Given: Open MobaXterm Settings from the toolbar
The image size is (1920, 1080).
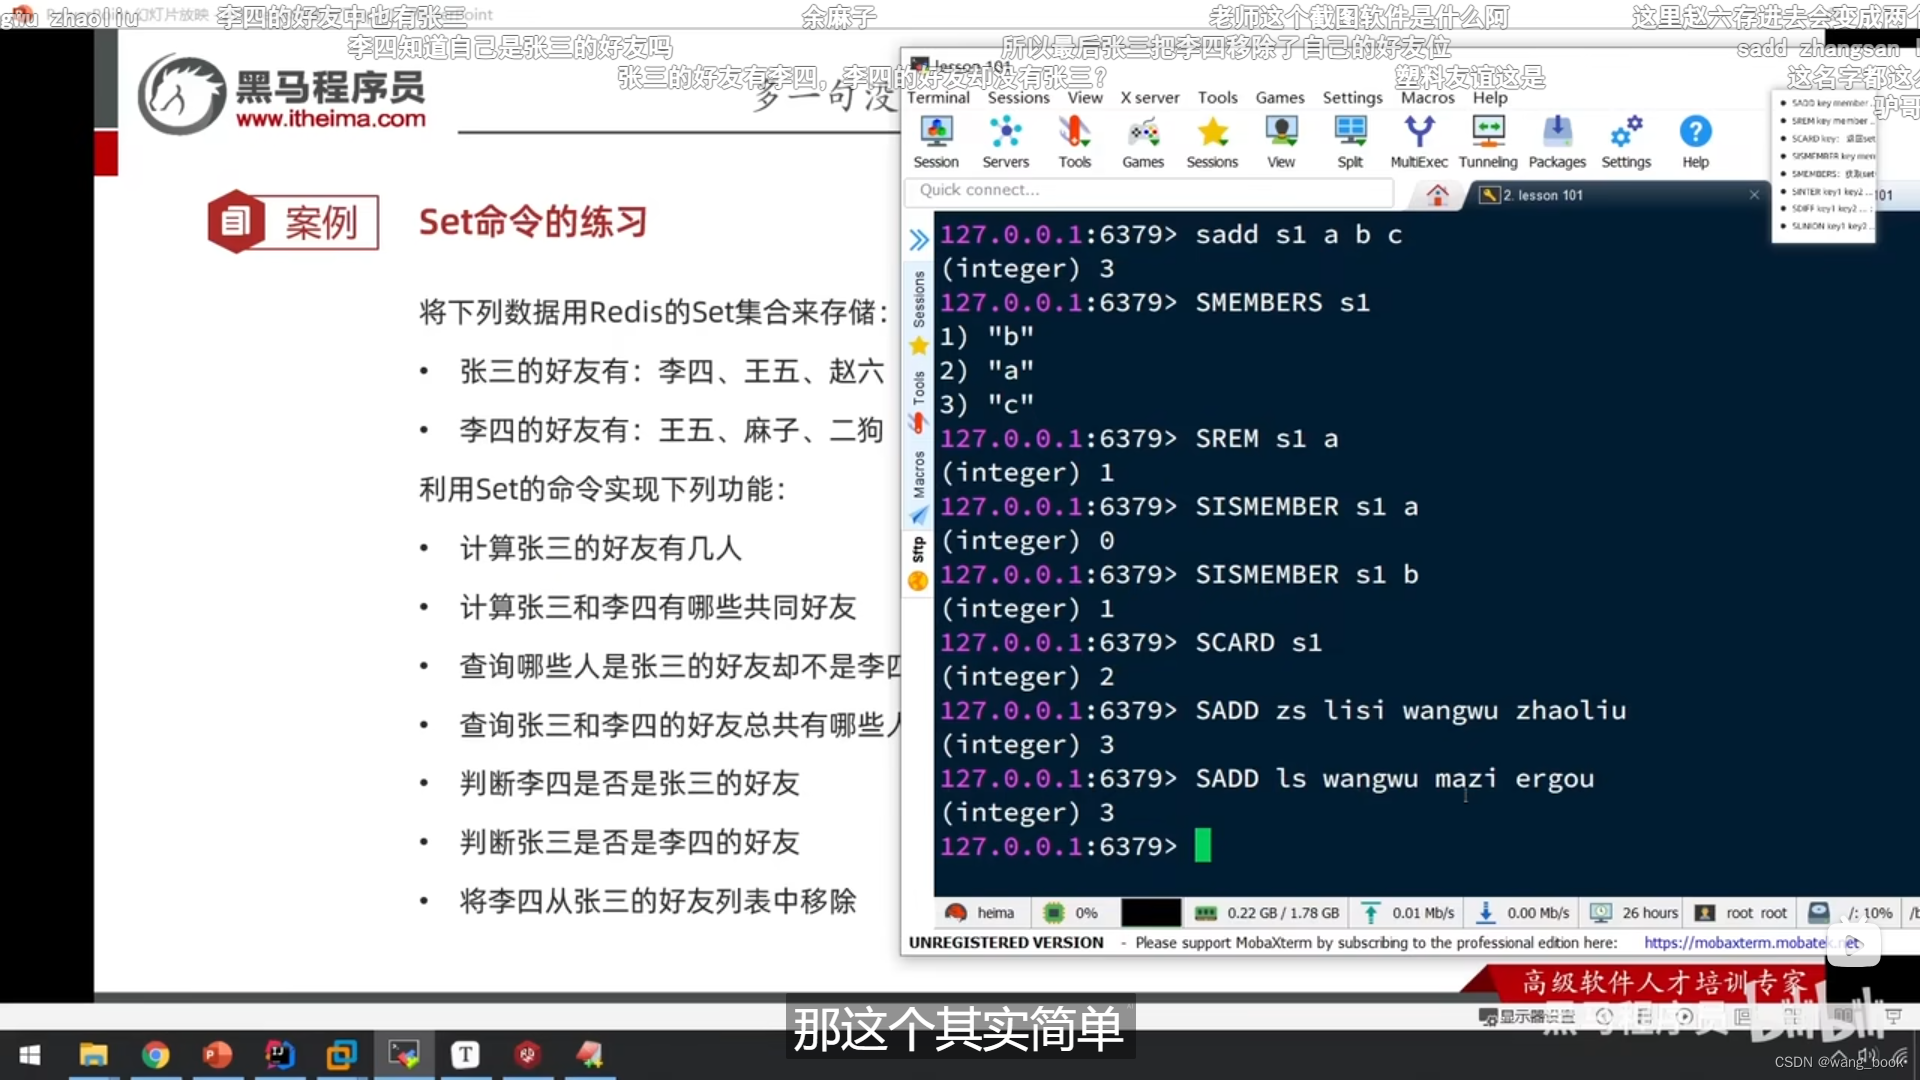Looking at the screenshot, I should 1625,140.
